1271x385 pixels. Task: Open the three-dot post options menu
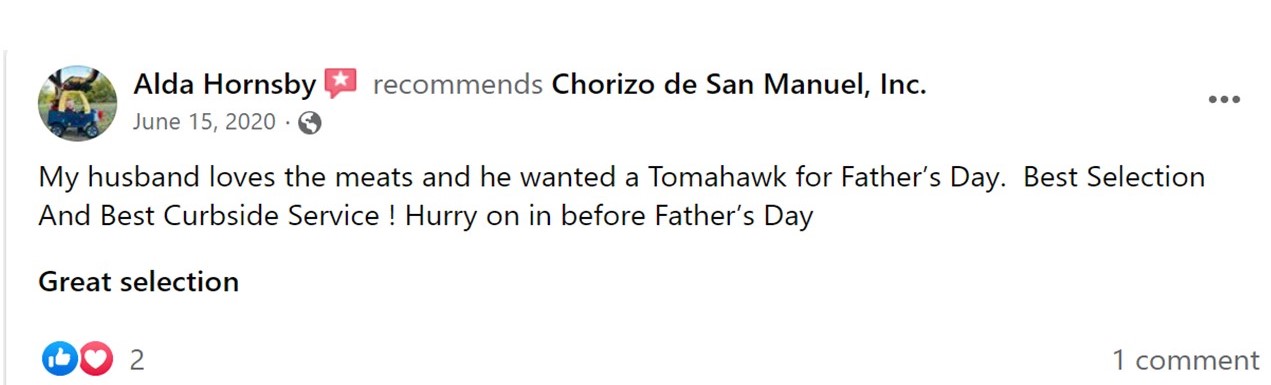pos(1224,100)
